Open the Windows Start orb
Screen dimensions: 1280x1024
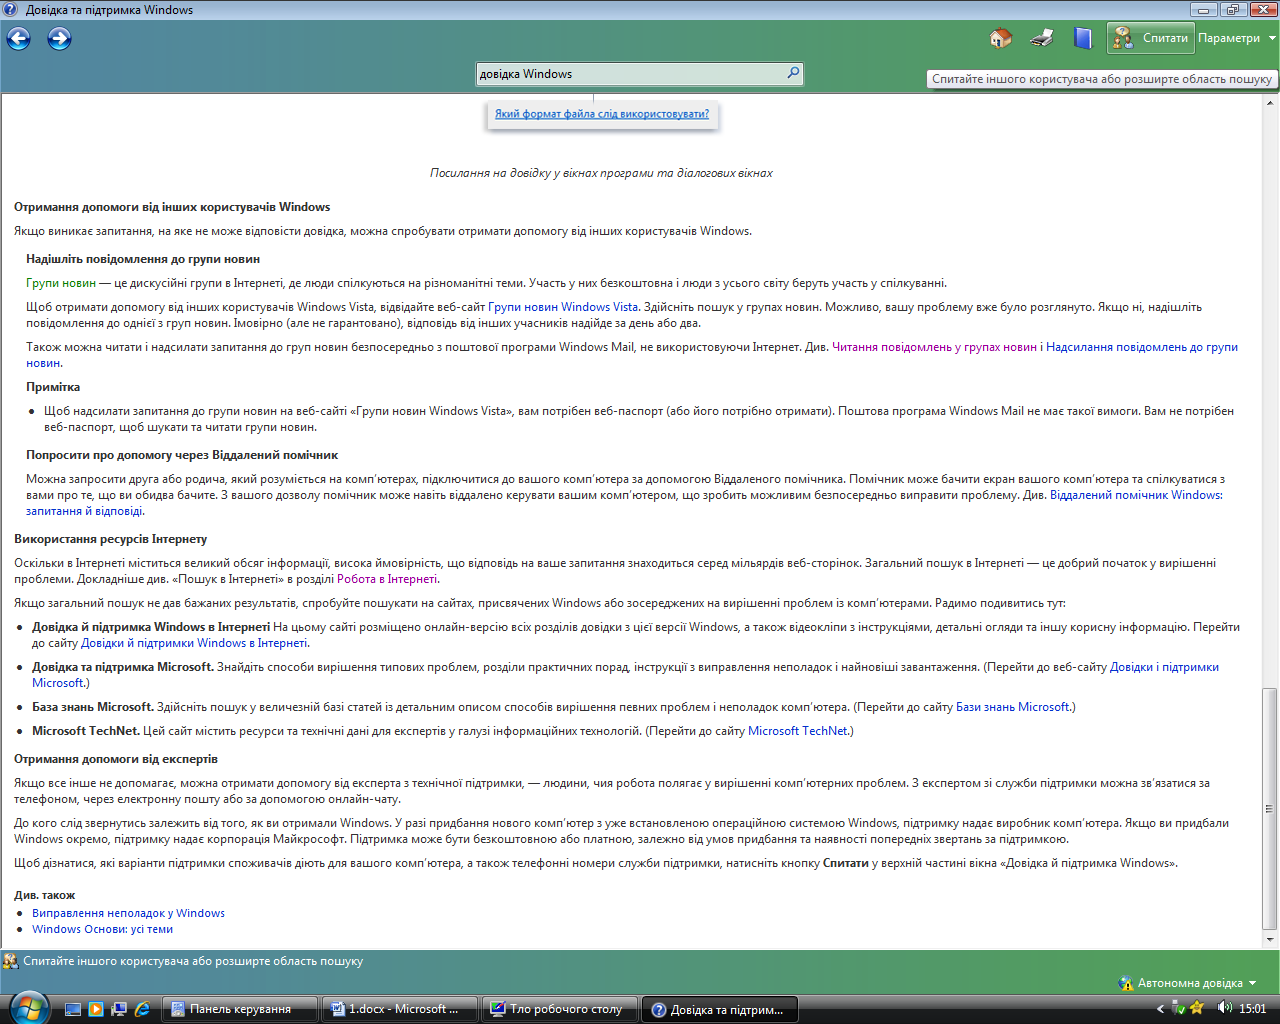(x=27, y=1008)
